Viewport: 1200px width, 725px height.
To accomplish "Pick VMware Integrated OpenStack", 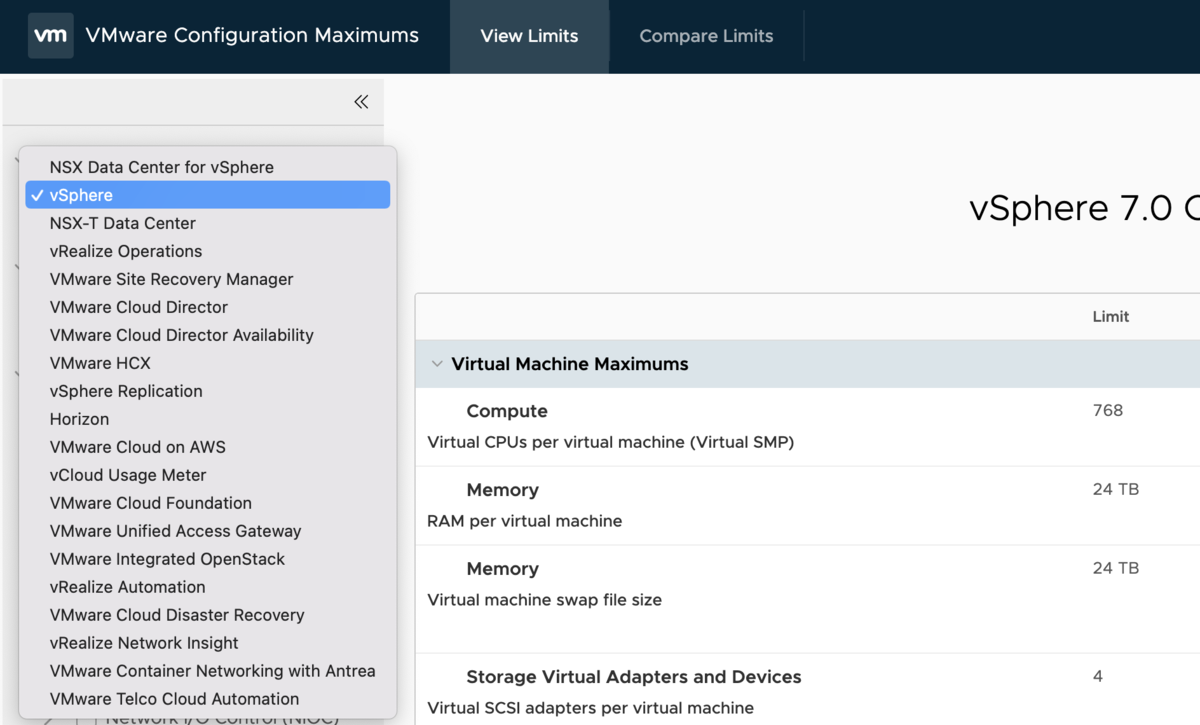I will tap(208, 559).
